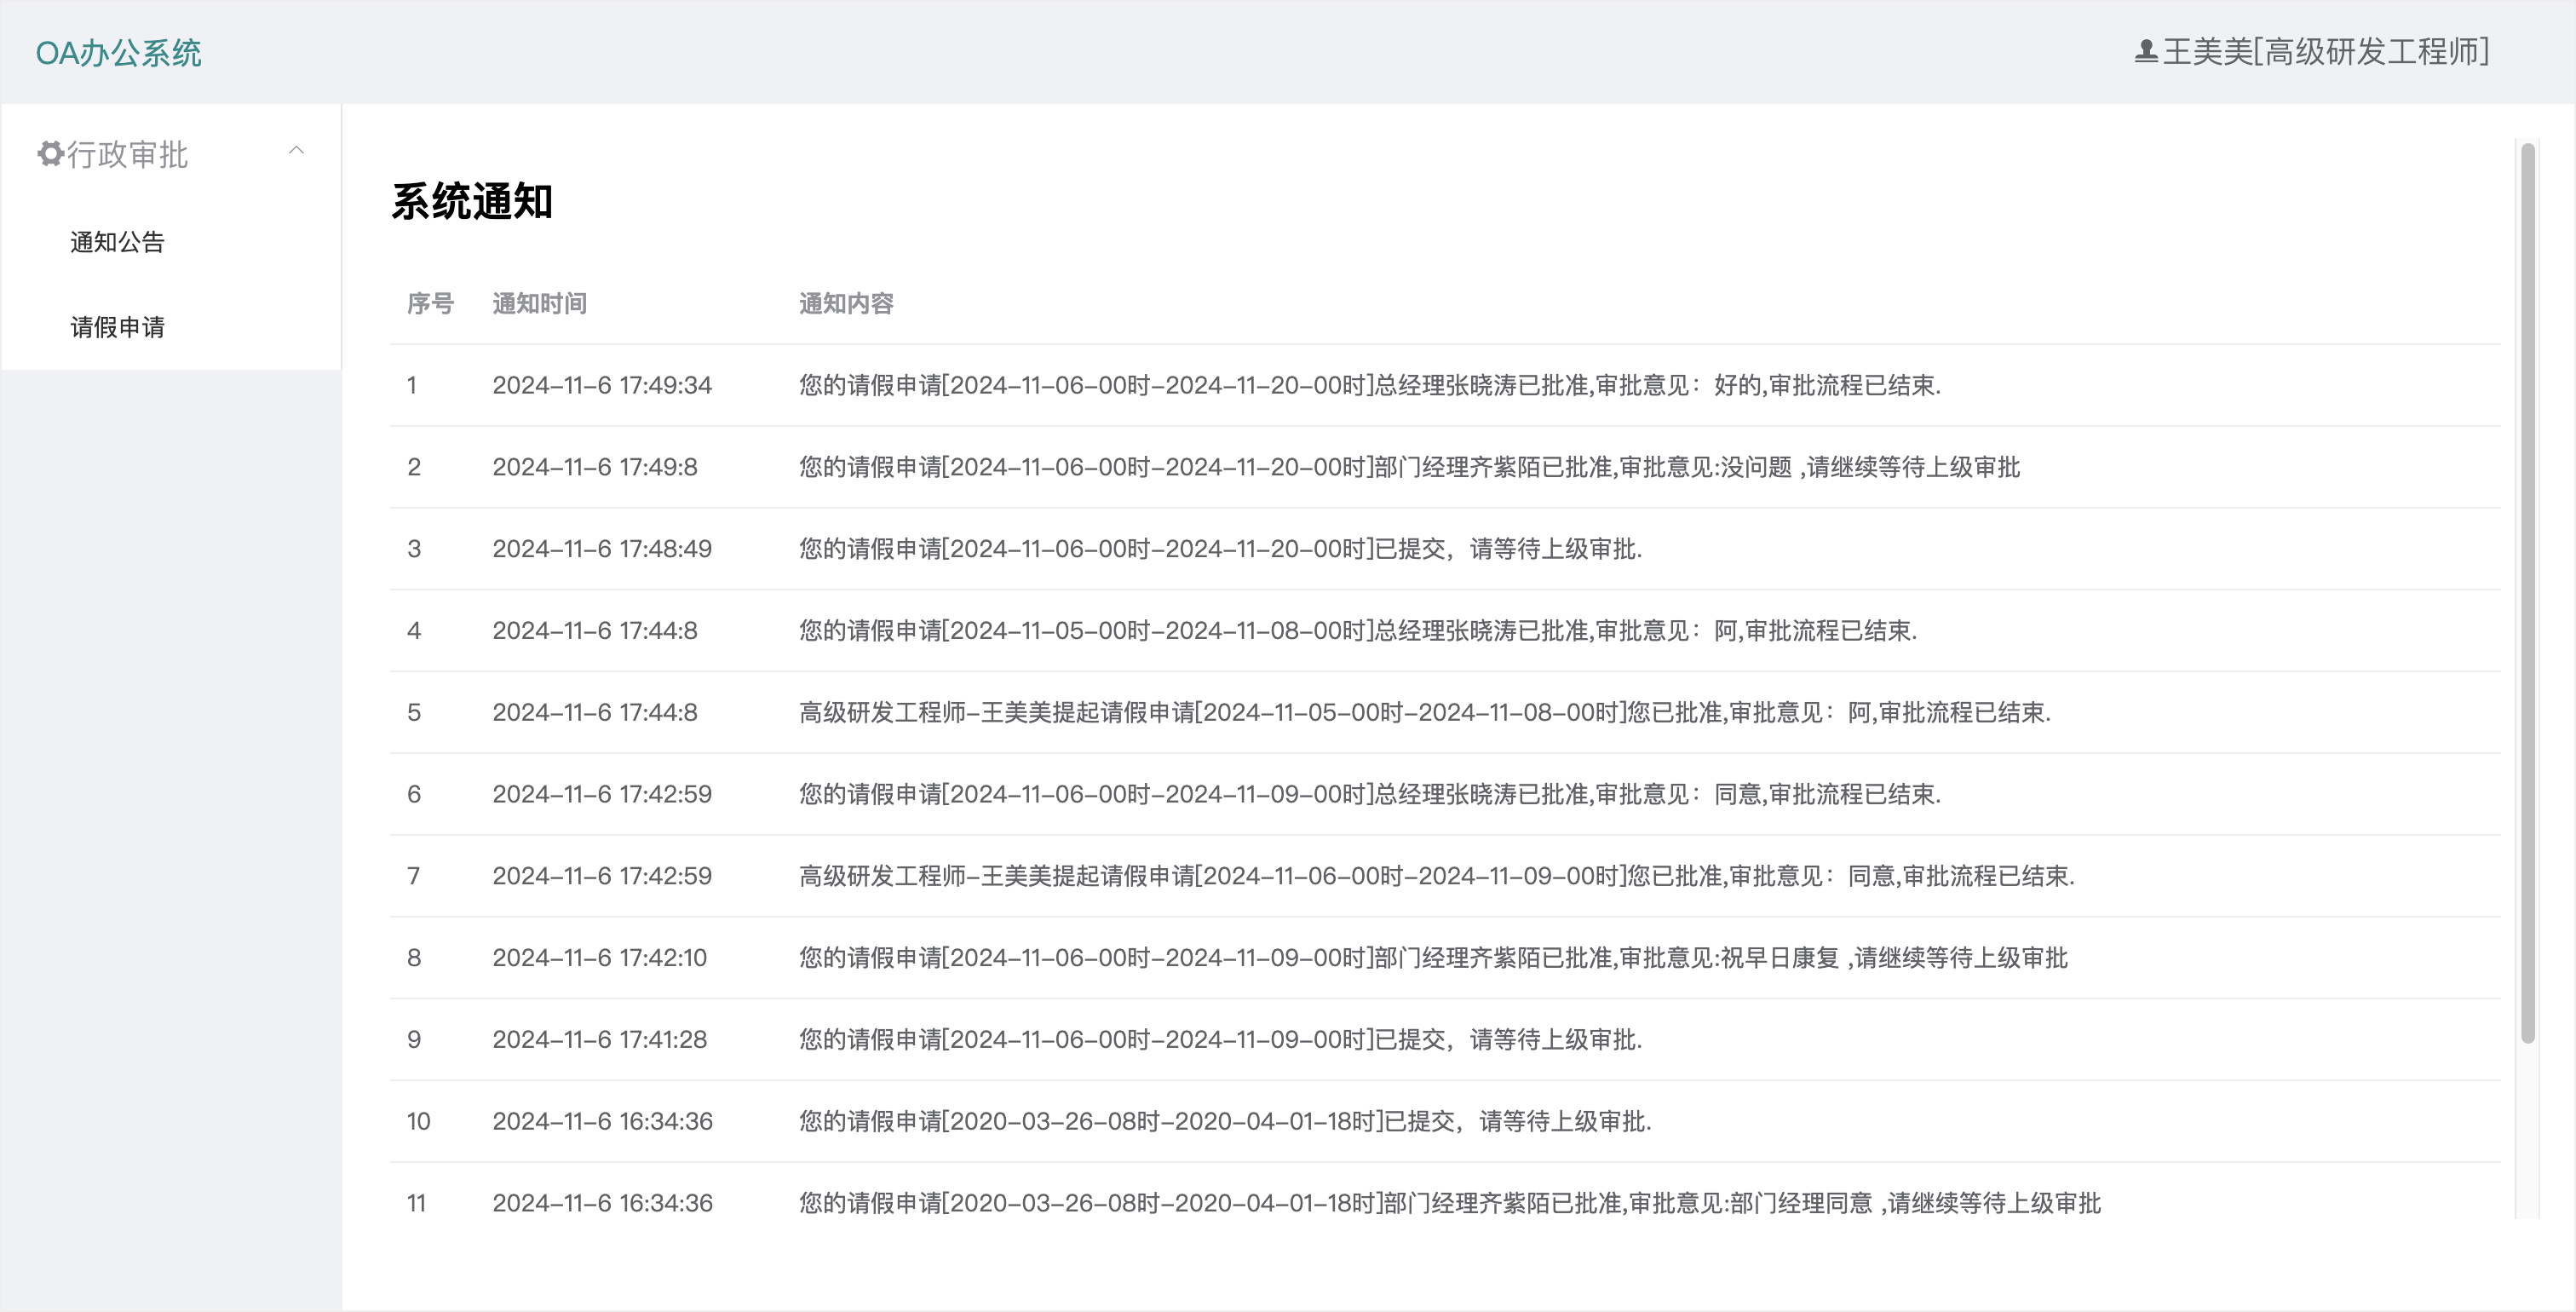The image size is (2576, 1312).
Task: Click the 系统通知 page heading
Action: (471, 201)
